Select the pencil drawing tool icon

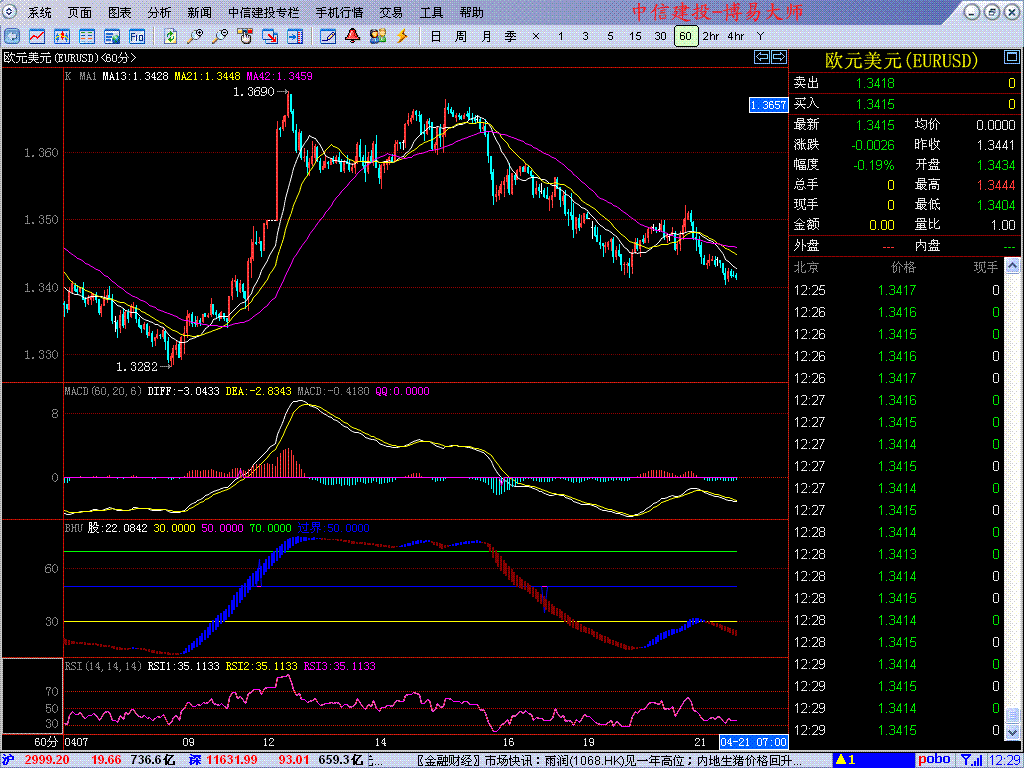(x=327, y=36)
